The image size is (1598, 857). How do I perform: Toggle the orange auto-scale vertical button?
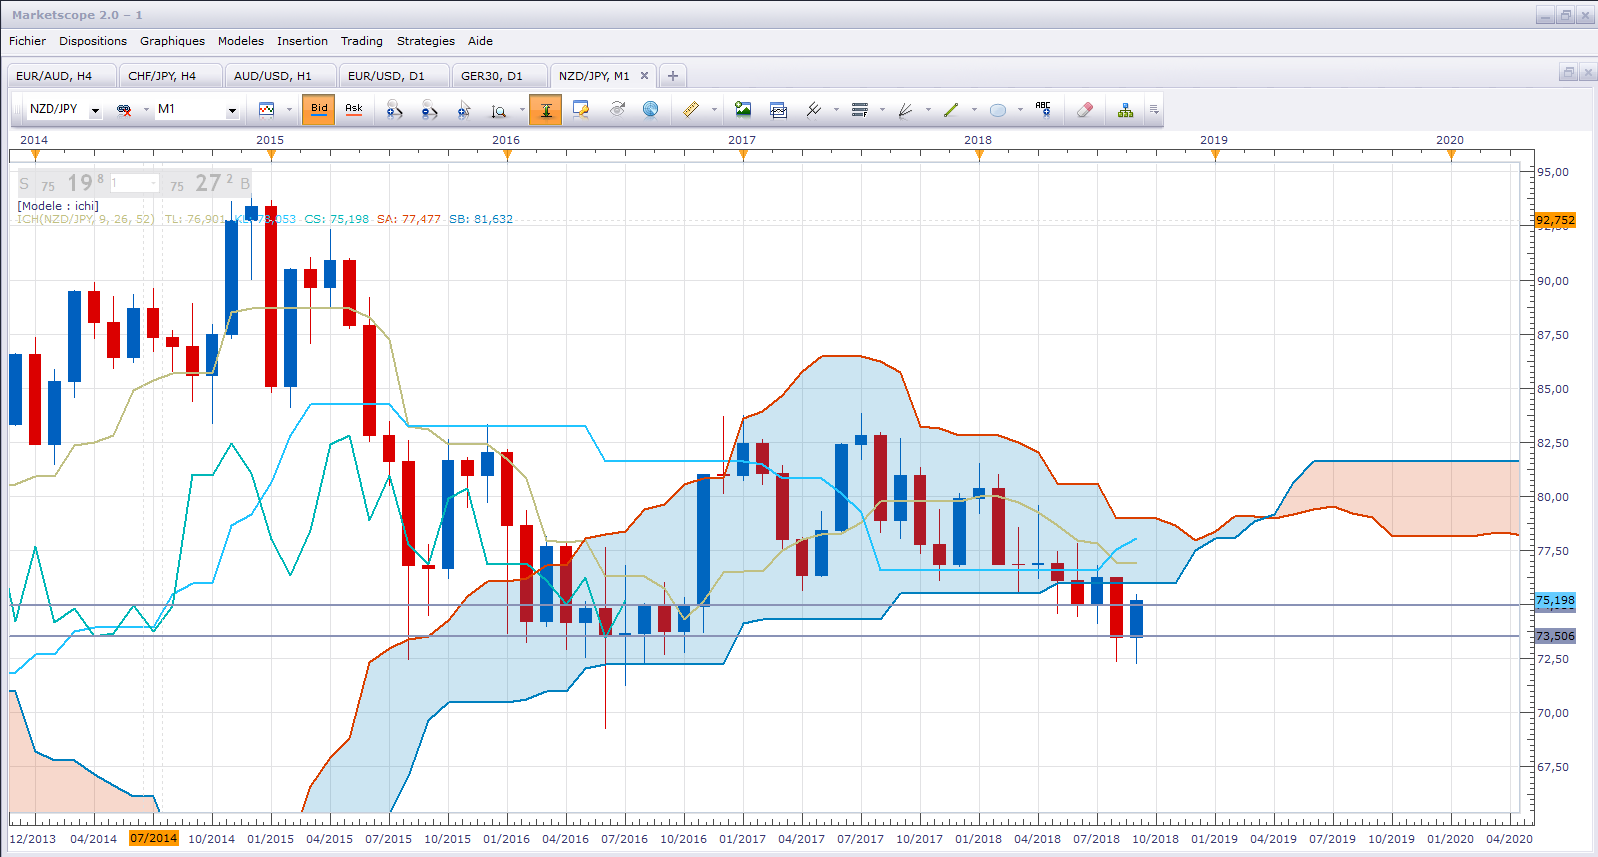click(x=546, y=110)
